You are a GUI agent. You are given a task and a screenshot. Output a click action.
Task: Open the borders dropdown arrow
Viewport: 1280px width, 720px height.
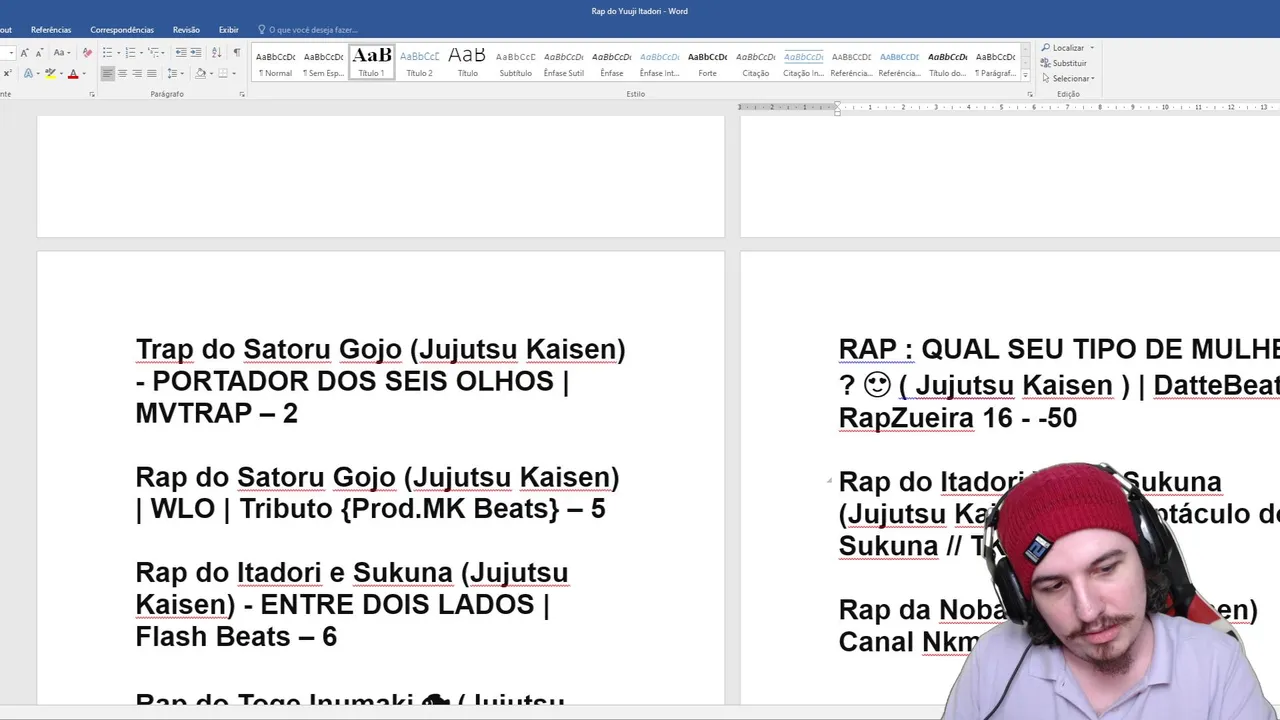[234, 74]
